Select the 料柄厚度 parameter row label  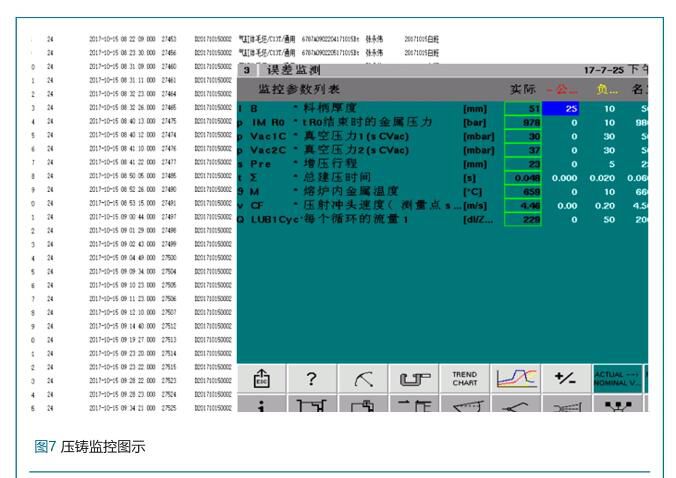click(x=330, y=108)
